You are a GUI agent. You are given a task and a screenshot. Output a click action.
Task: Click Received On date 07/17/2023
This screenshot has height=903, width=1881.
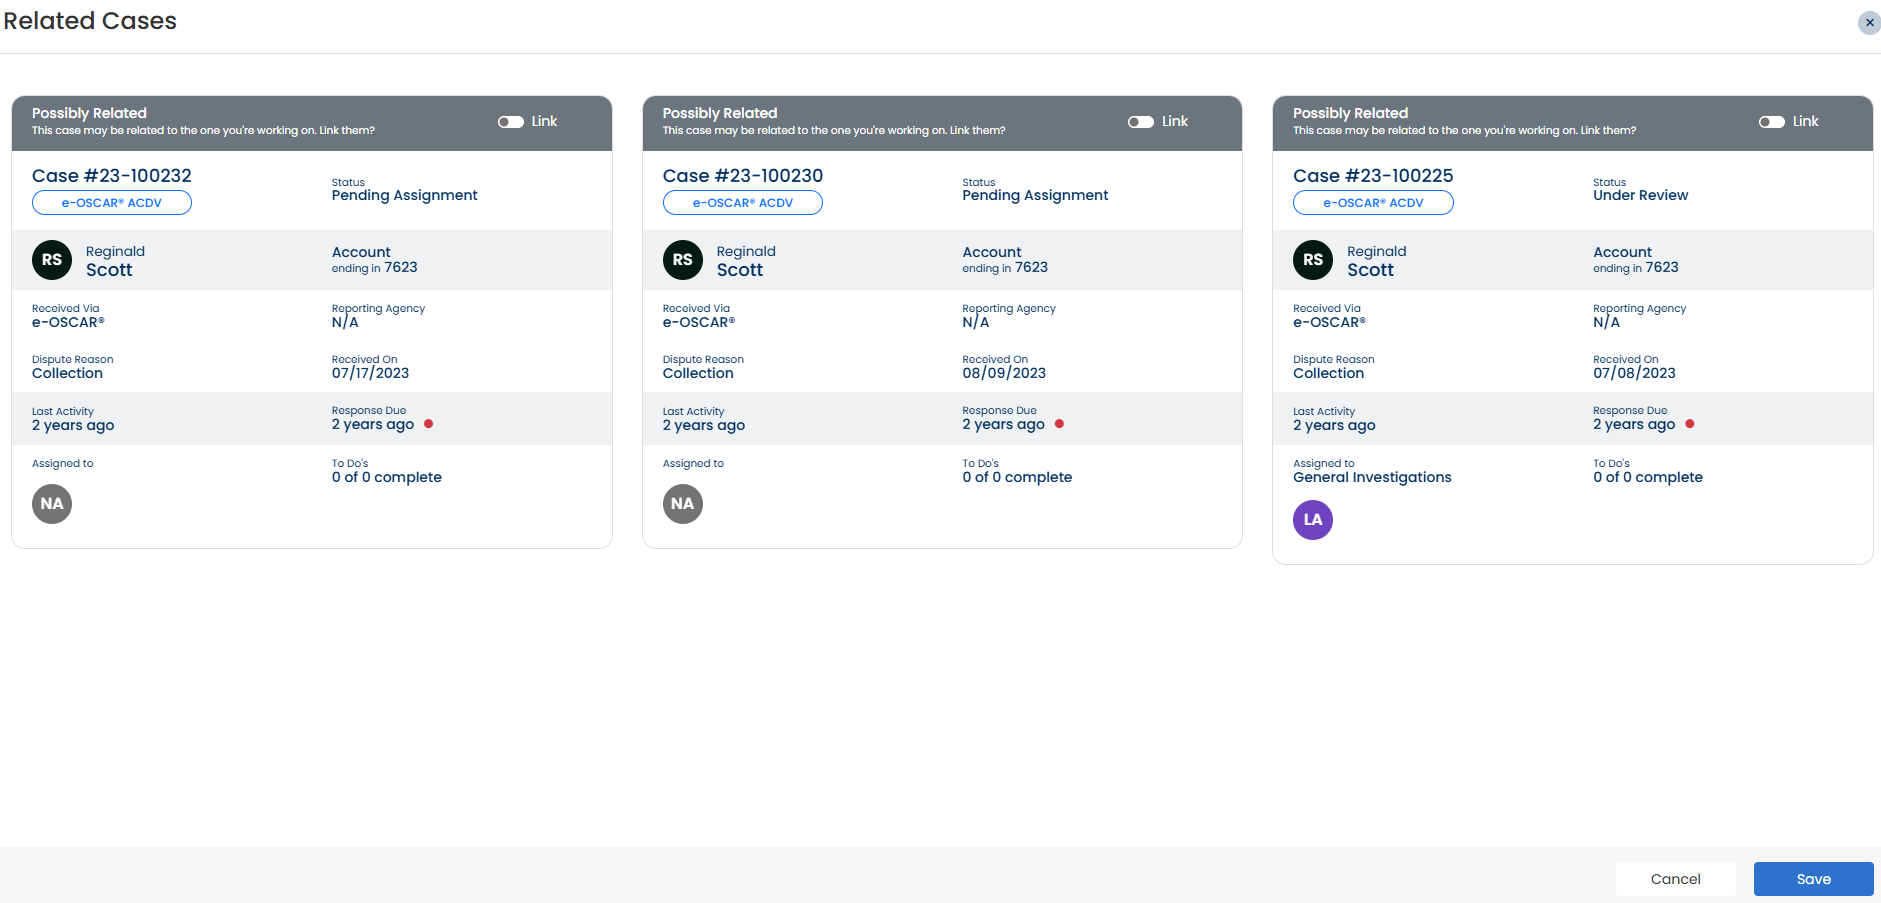point(370,374)
